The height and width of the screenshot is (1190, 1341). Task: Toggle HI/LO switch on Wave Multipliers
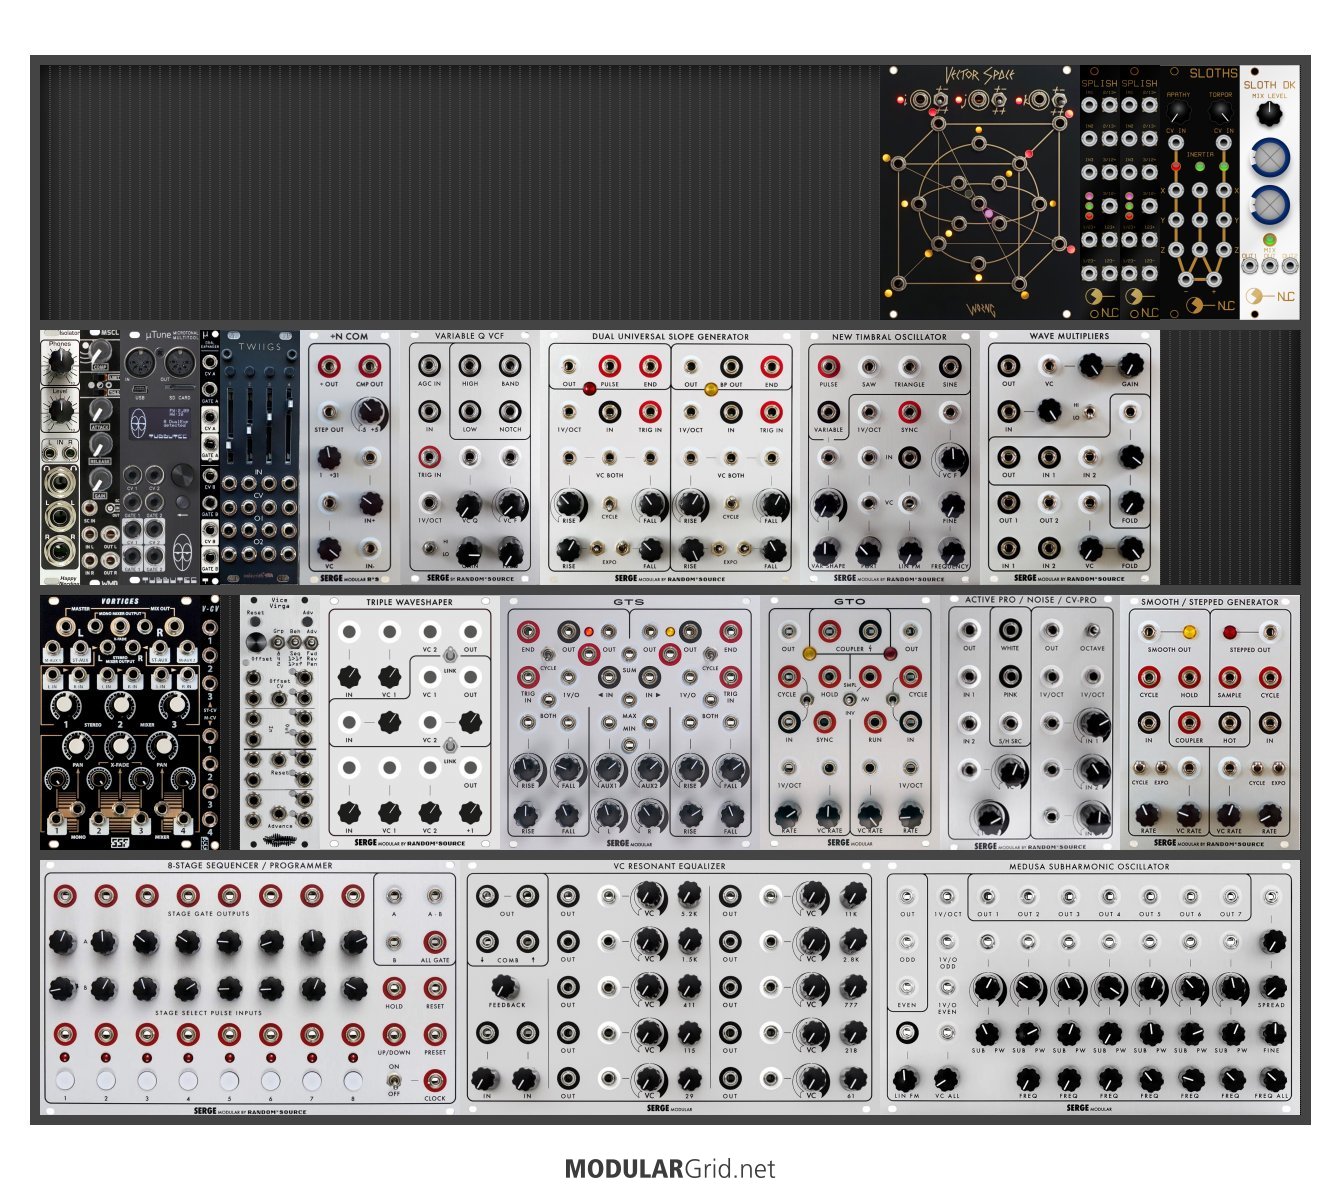coord(1090,411)
